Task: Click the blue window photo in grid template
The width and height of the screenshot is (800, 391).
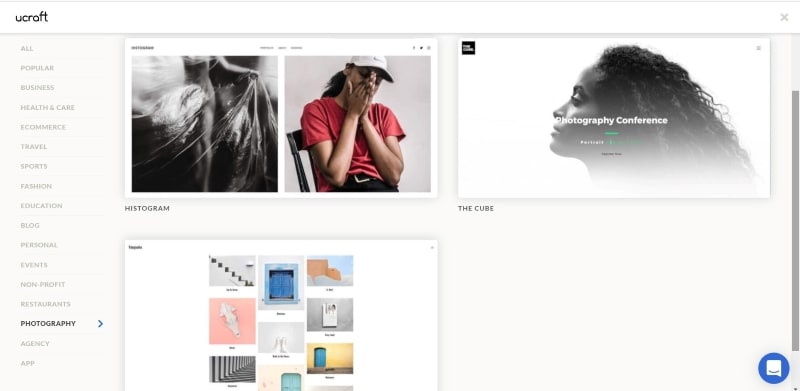Action: [281, 283]
